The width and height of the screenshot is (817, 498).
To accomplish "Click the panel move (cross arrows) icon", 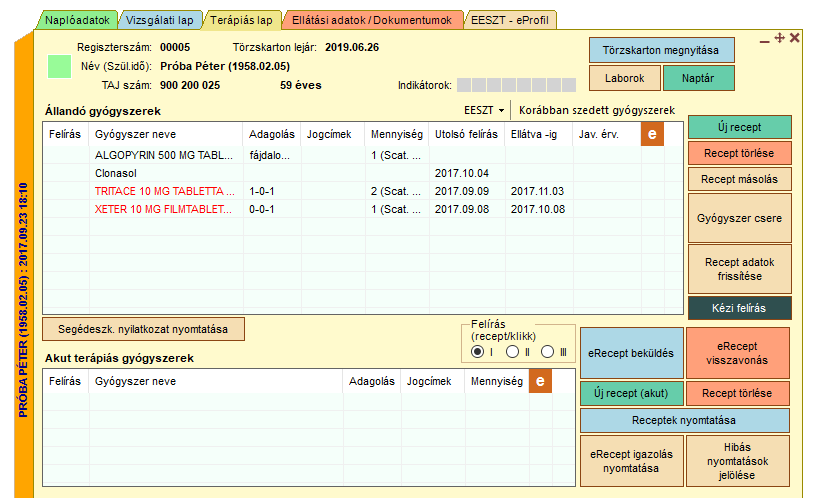I will click(780, 38).
